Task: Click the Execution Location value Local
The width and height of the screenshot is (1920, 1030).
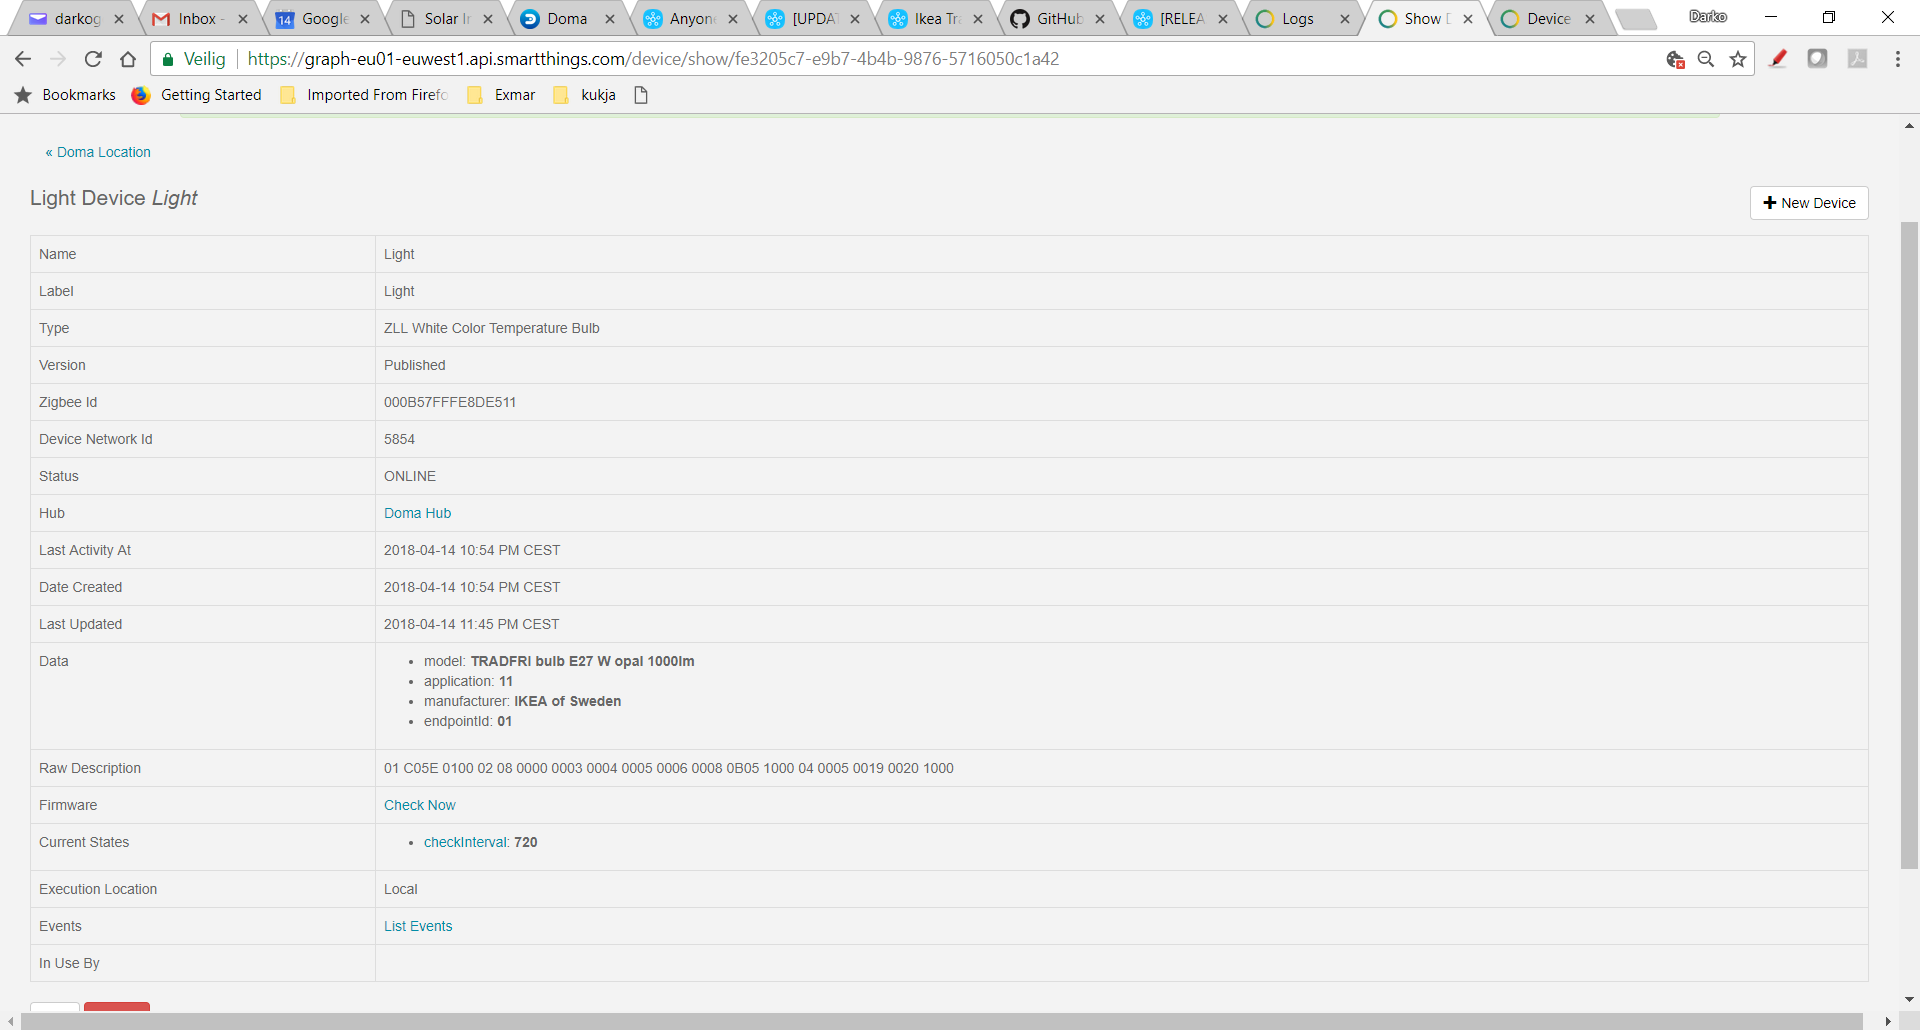Action: 401,889
